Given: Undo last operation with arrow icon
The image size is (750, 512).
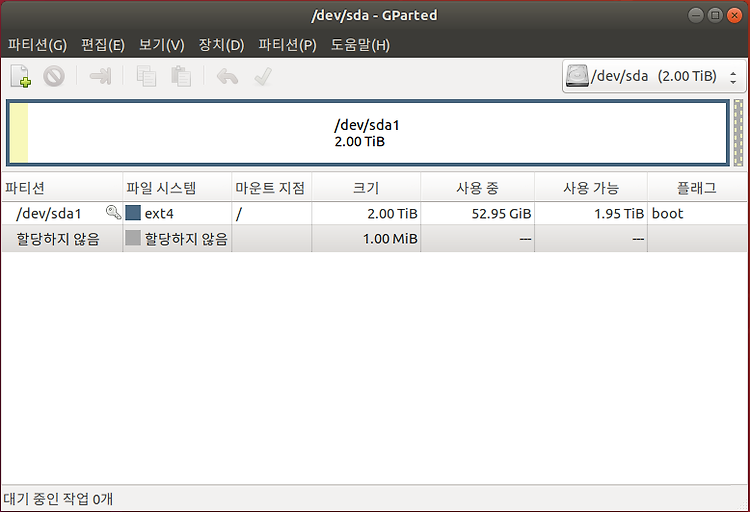Looking at the screenshot, I should point(227,76).
